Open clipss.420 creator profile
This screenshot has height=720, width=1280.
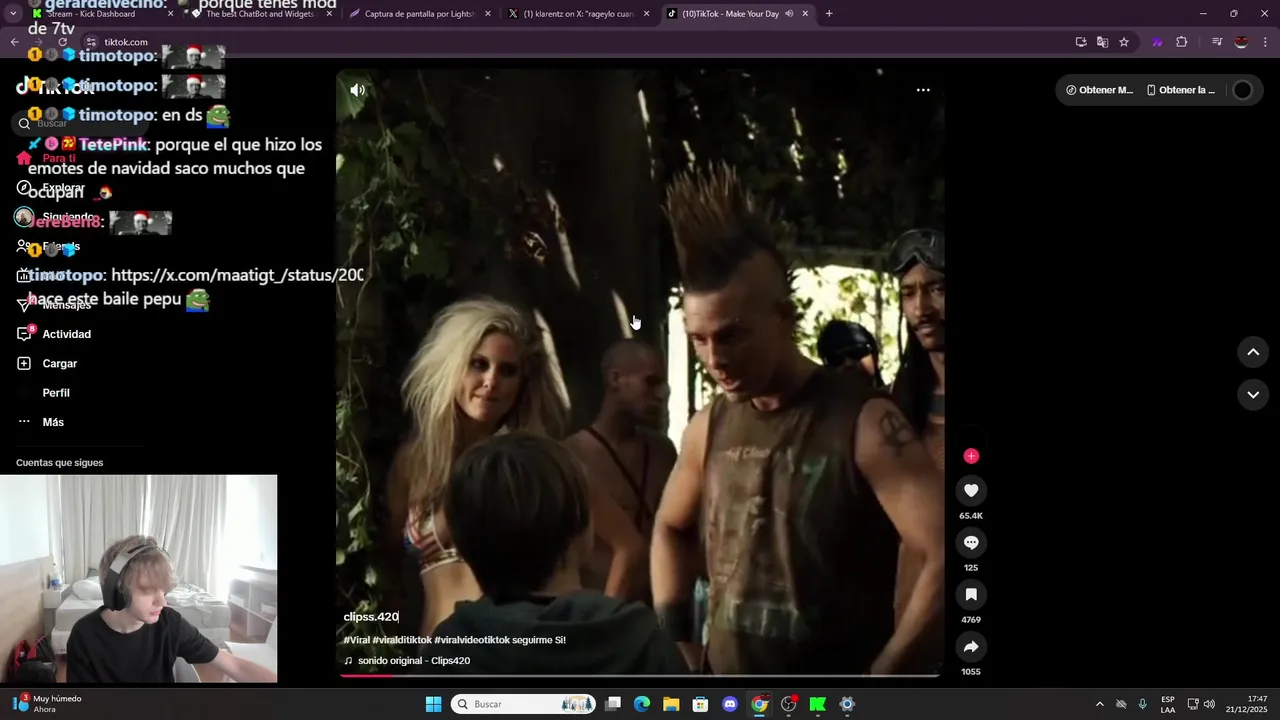371,617
